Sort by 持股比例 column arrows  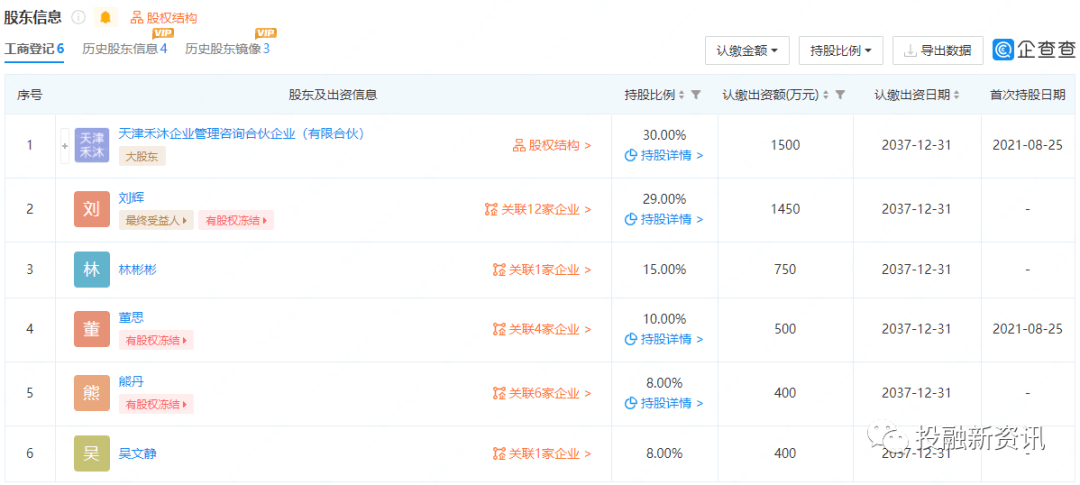pyautogui.click(x=681, y=95)
